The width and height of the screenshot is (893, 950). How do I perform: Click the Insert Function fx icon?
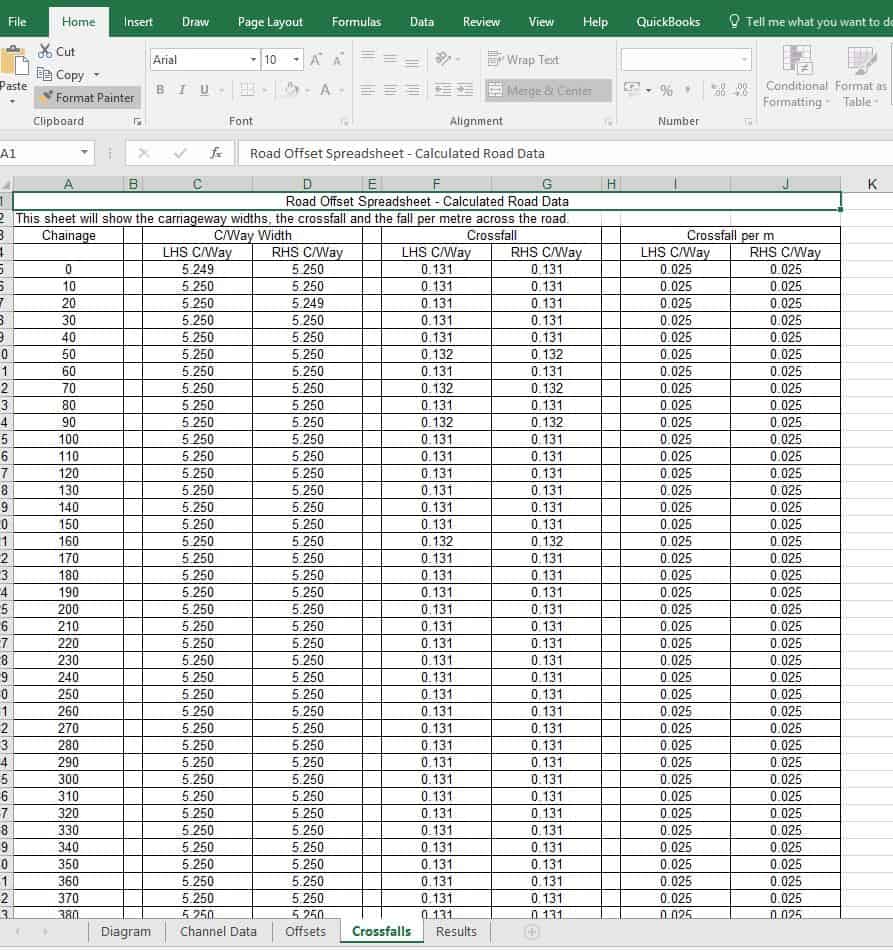point(216,153)
